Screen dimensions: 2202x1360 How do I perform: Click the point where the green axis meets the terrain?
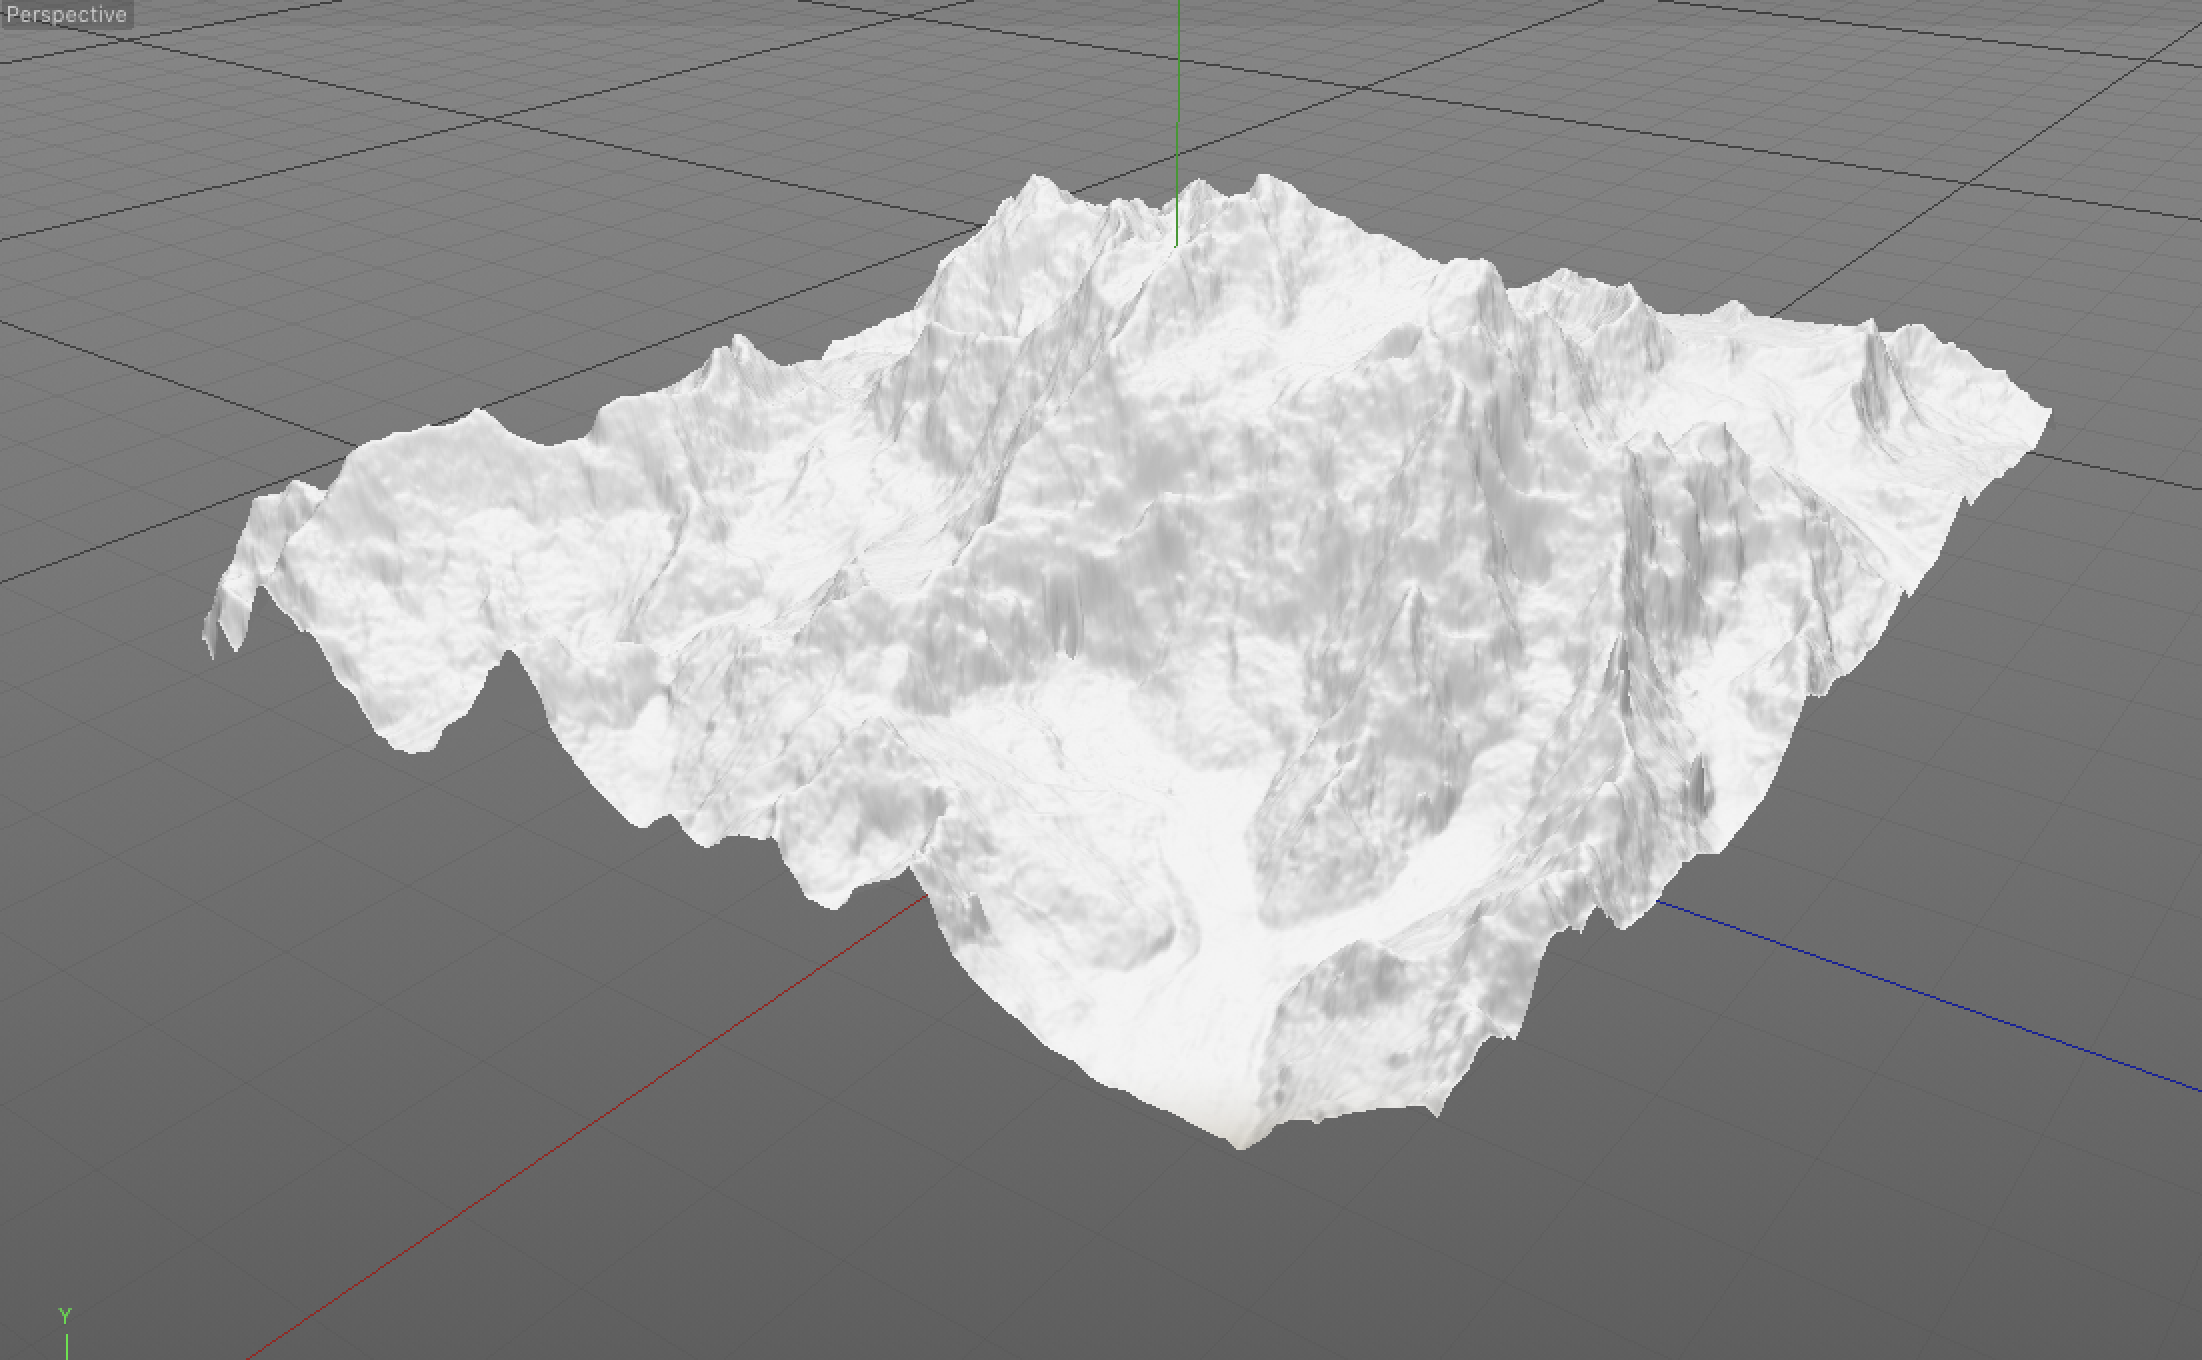pyautogui.click(x=1176, y=244)
